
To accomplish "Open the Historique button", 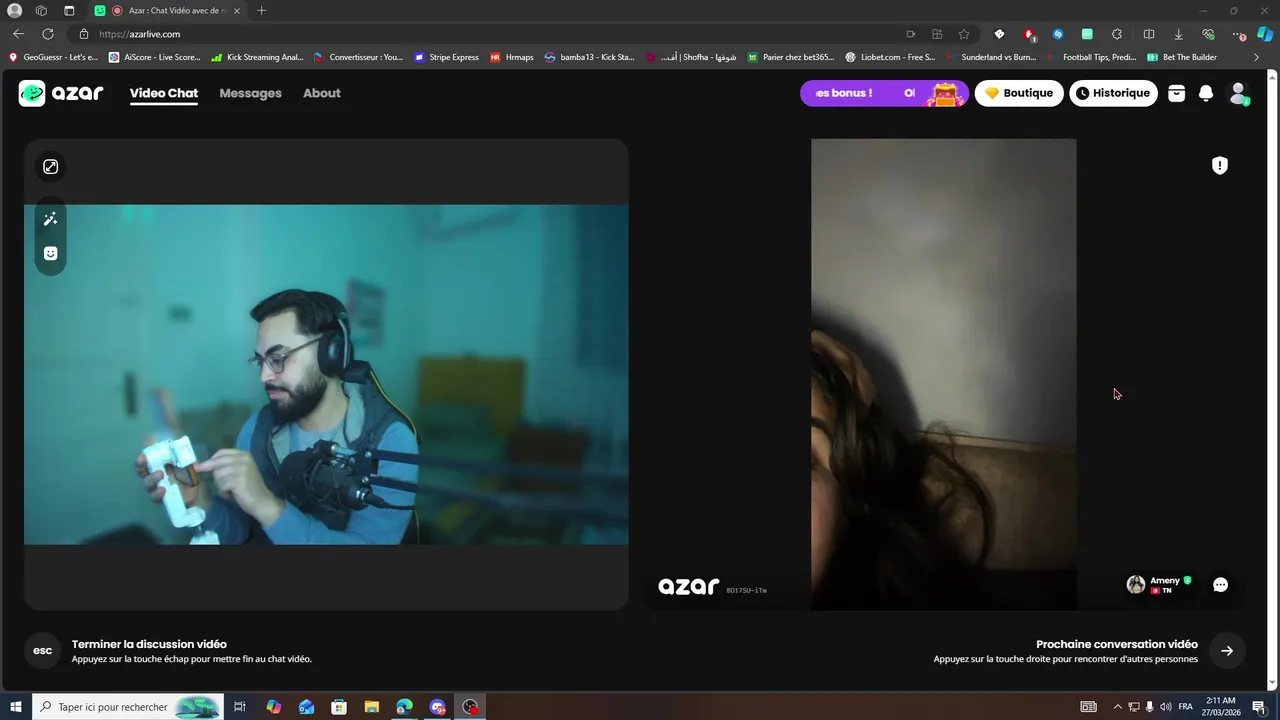I will pos(1113,93).
